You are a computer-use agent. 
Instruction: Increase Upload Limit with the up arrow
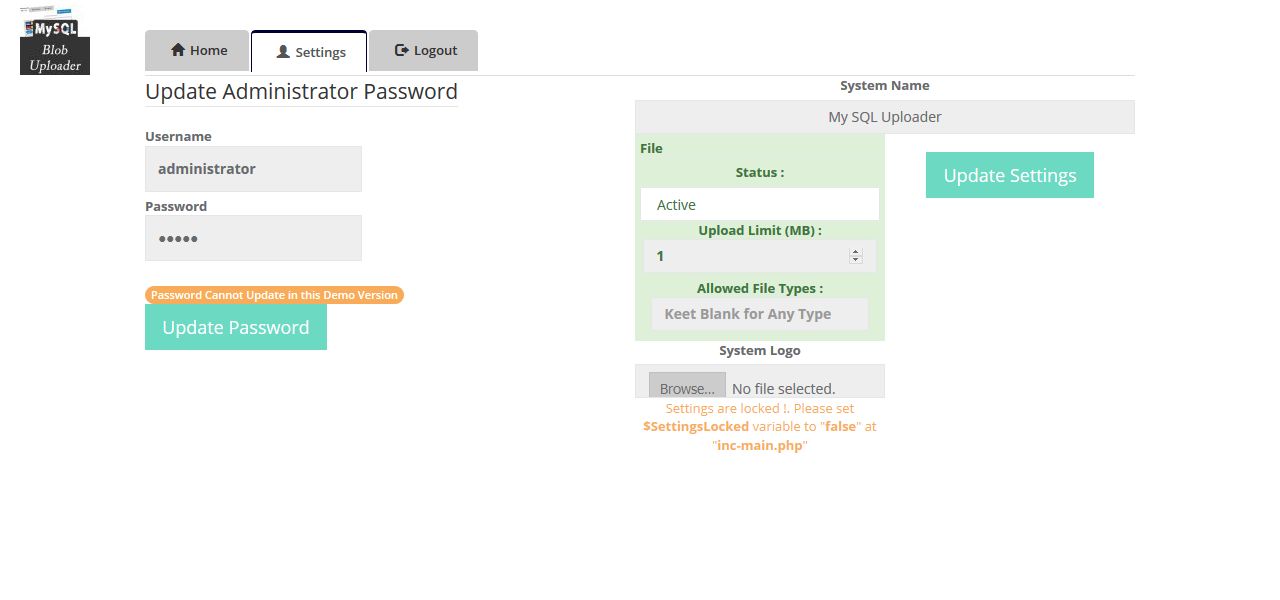(856, 252)
